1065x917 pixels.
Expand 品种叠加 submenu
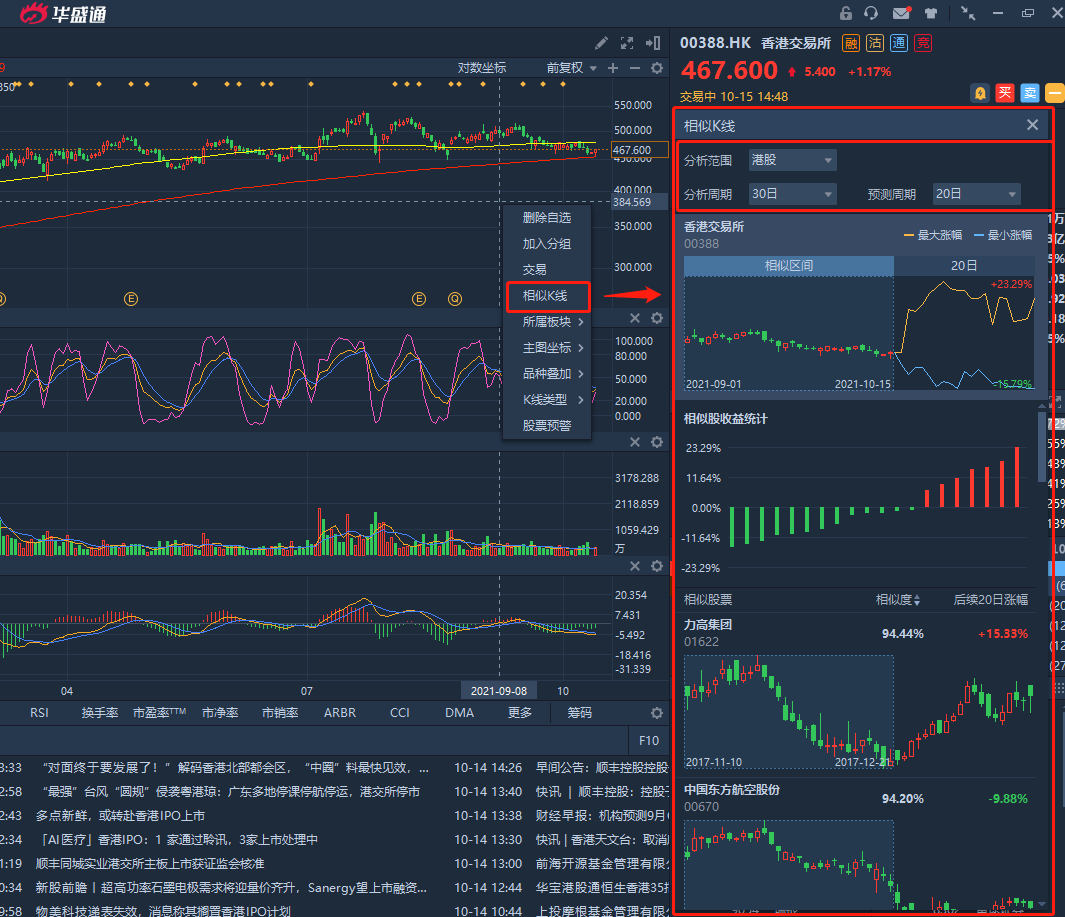pyautogui.click(x=547, y=374)
